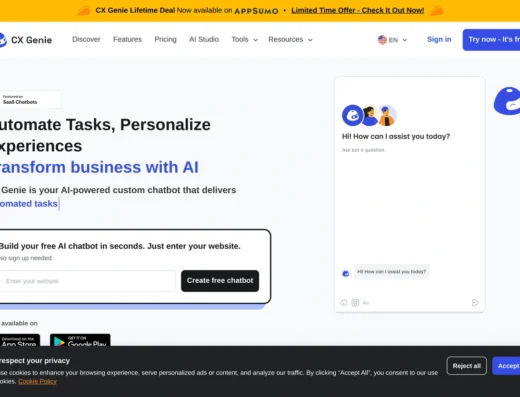
Task: Click the 'Hi! How can I assist you today?' bubble
Action: tap(392, 272)
